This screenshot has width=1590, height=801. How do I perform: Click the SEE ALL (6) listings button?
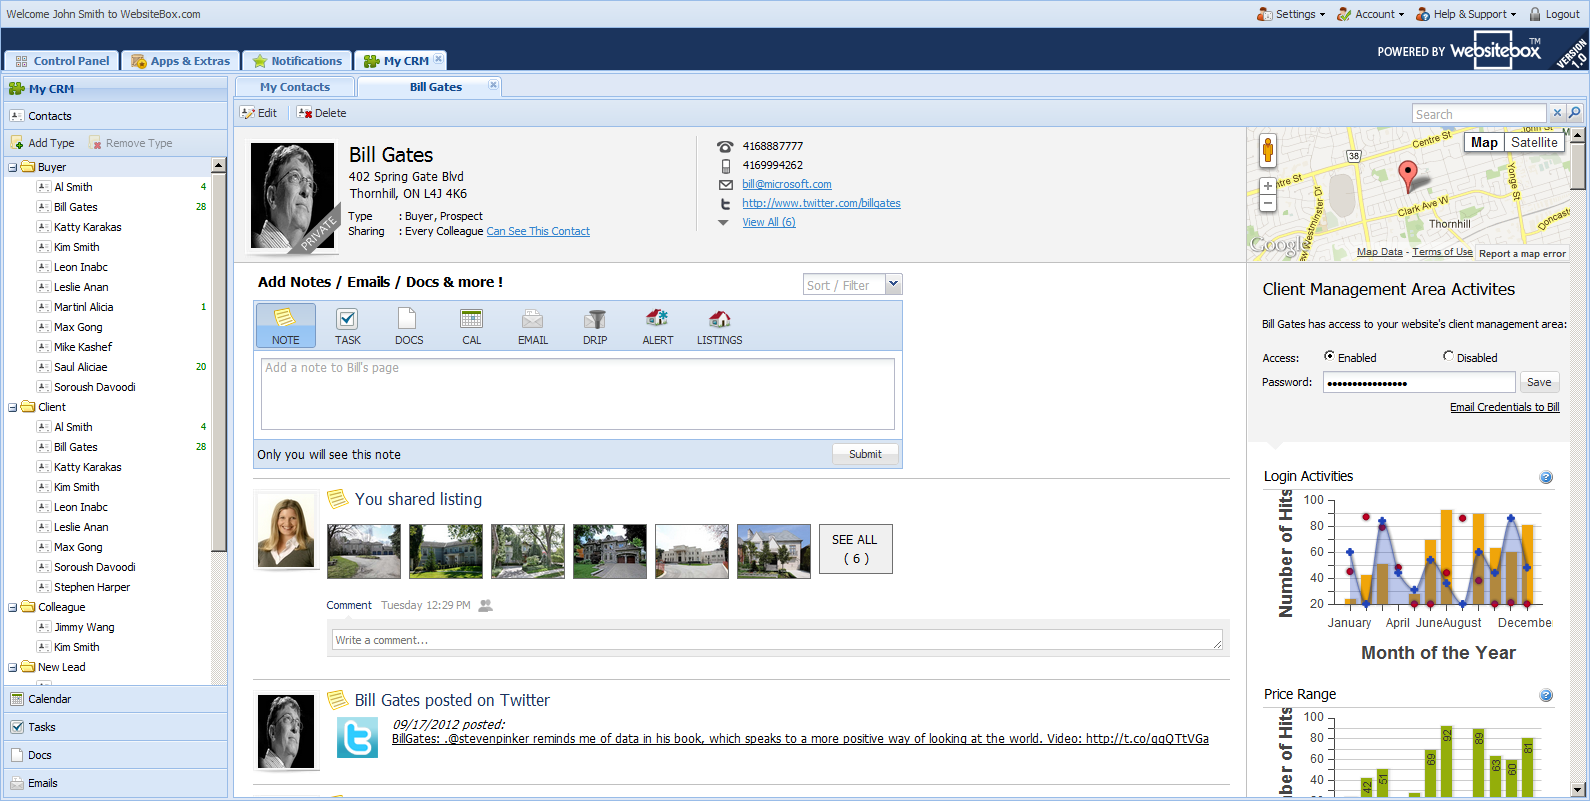[855, 549]
